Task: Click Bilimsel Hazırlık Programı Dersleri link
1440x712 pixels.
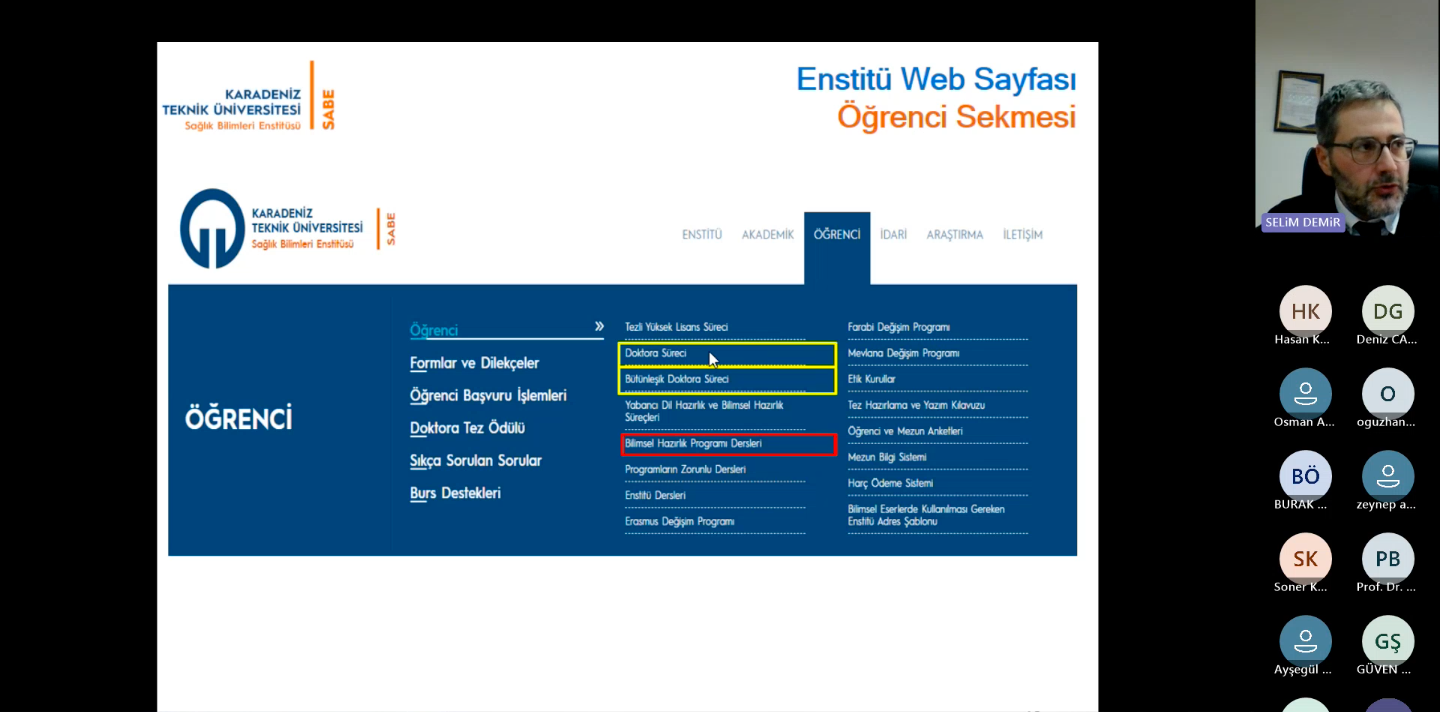Action: coord(693,443)
